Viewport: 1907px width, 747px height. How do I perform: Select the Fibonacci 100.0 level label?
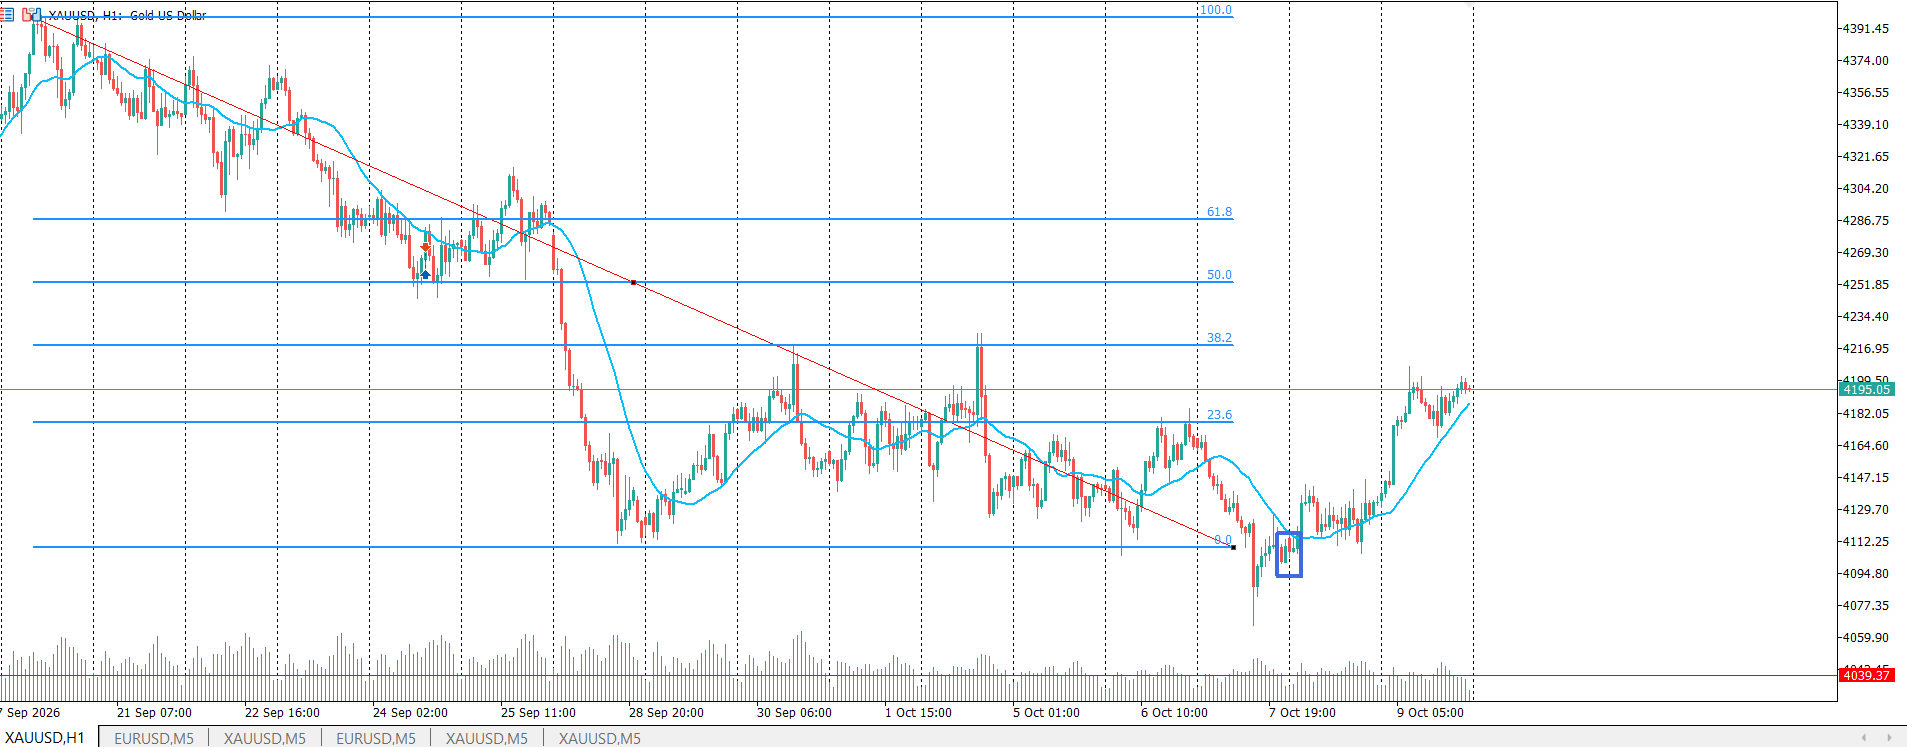pos(1216,10)
